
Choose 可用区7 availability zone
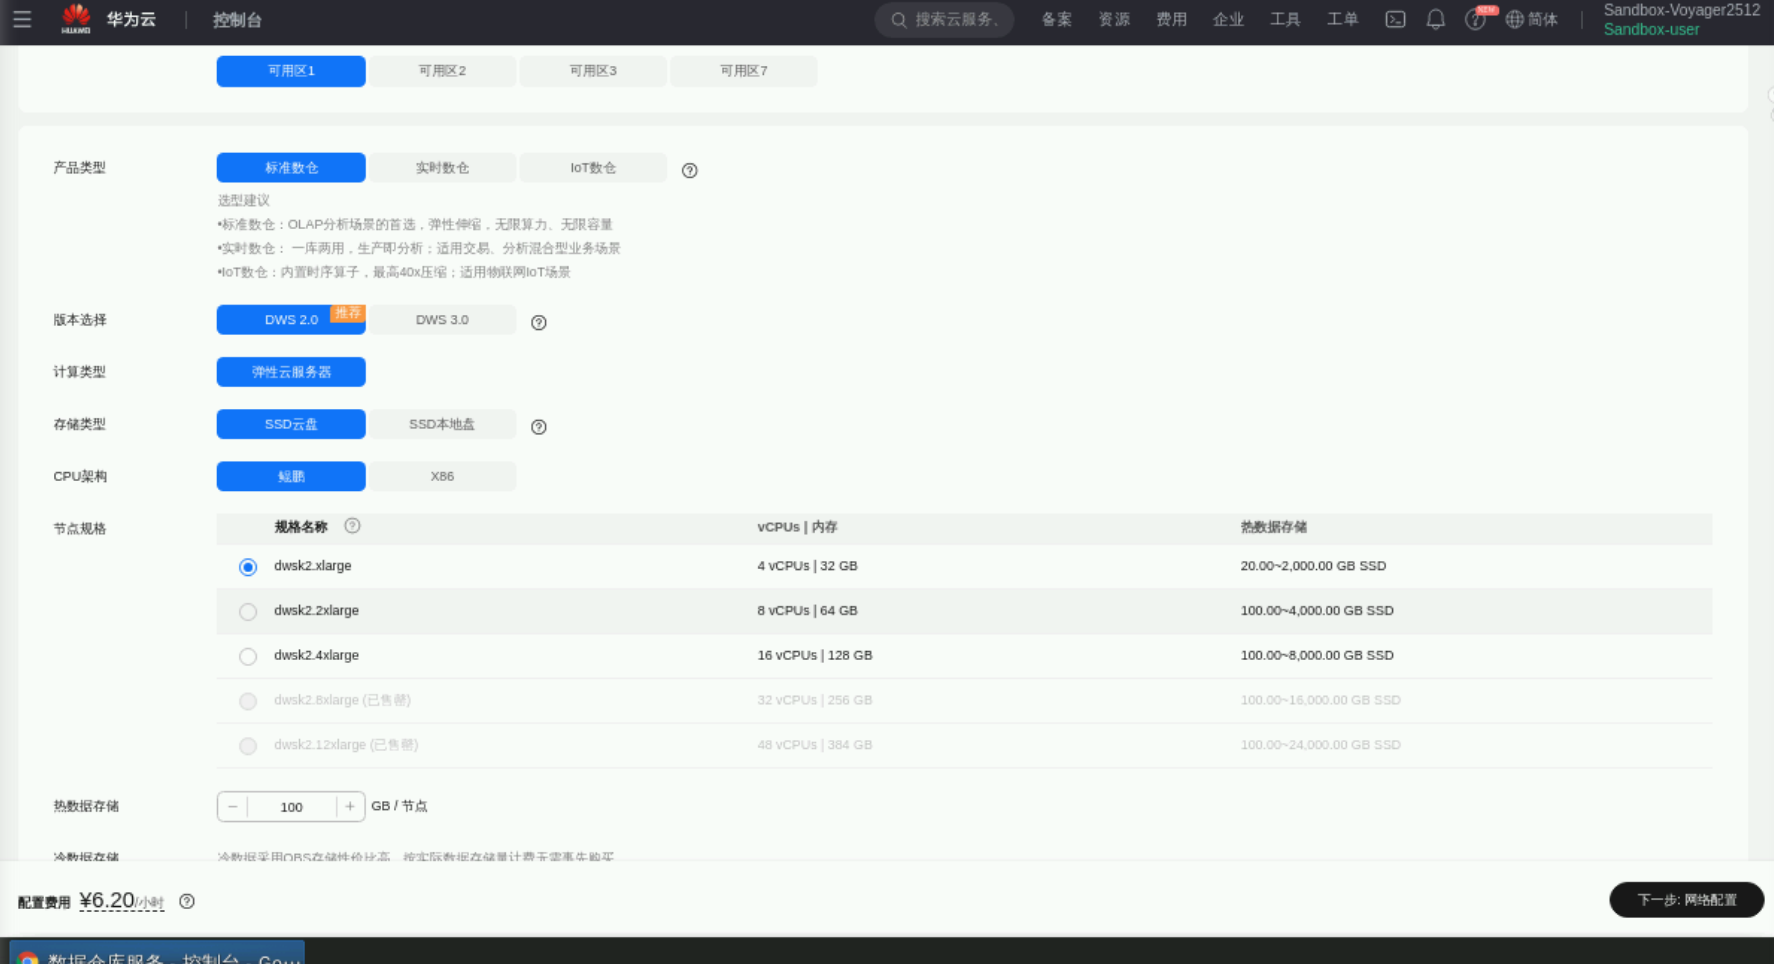click(x=744, y=71)
